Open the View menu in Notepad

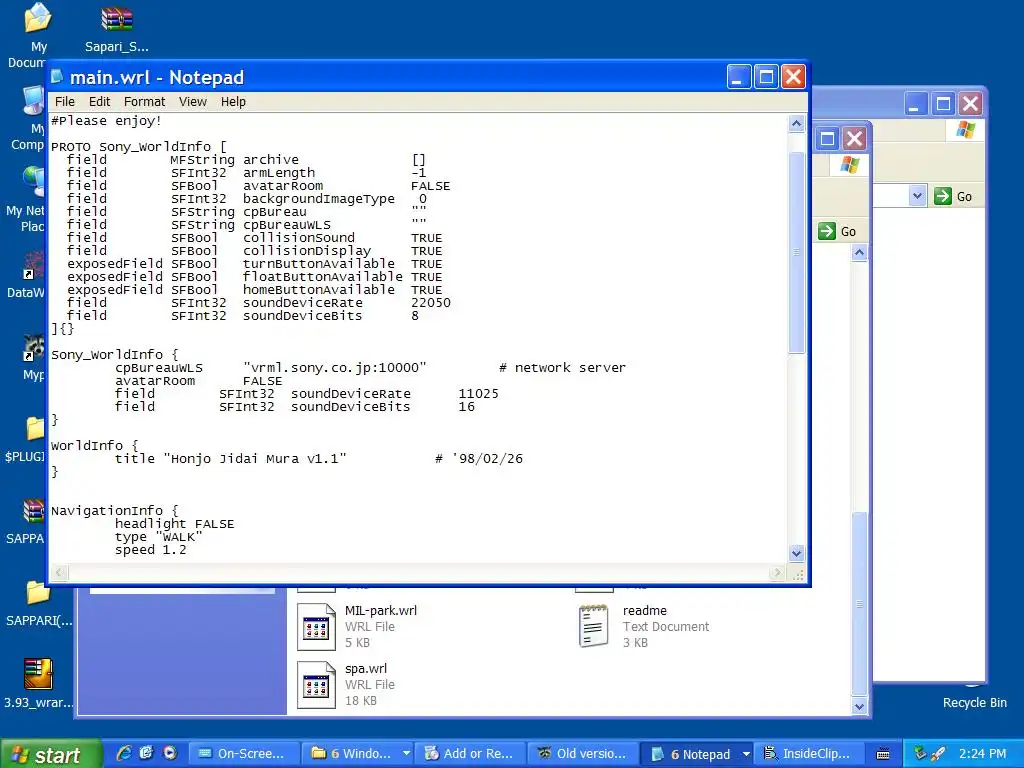tap(193, 102)
